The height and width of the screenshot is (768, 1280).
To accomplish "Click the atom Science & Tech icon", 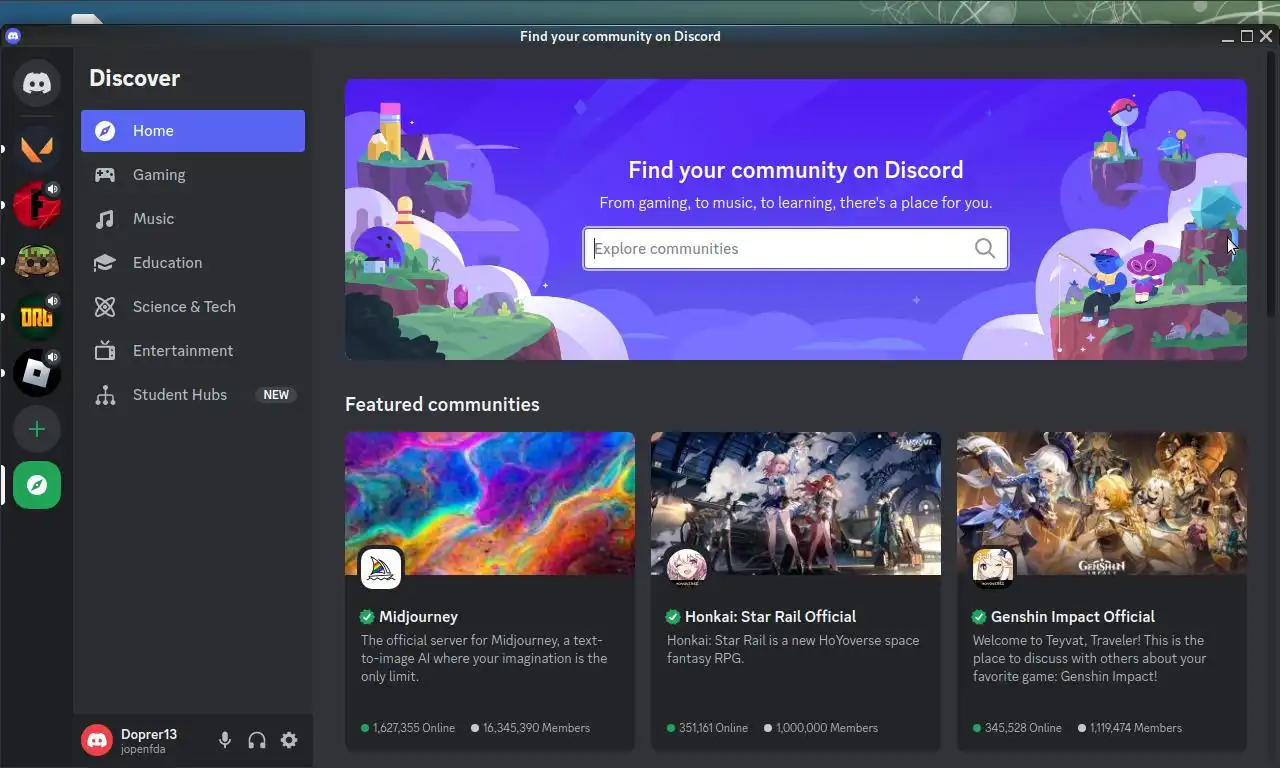I will tap(105, 307).
